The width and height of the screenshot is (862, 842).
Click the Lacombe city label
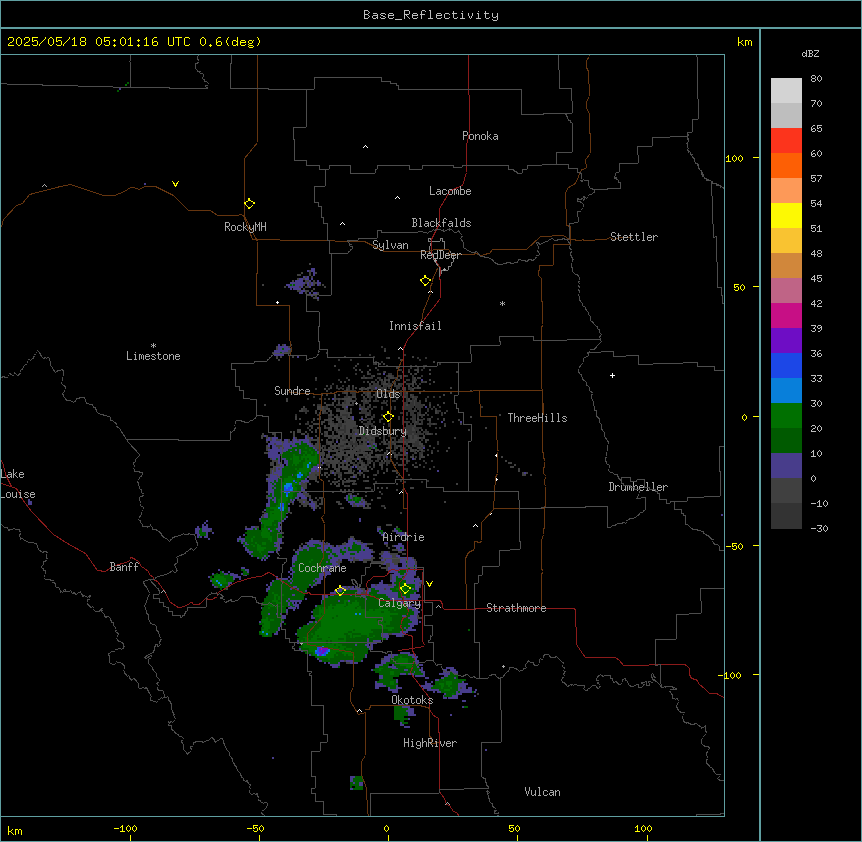(450, 191)
